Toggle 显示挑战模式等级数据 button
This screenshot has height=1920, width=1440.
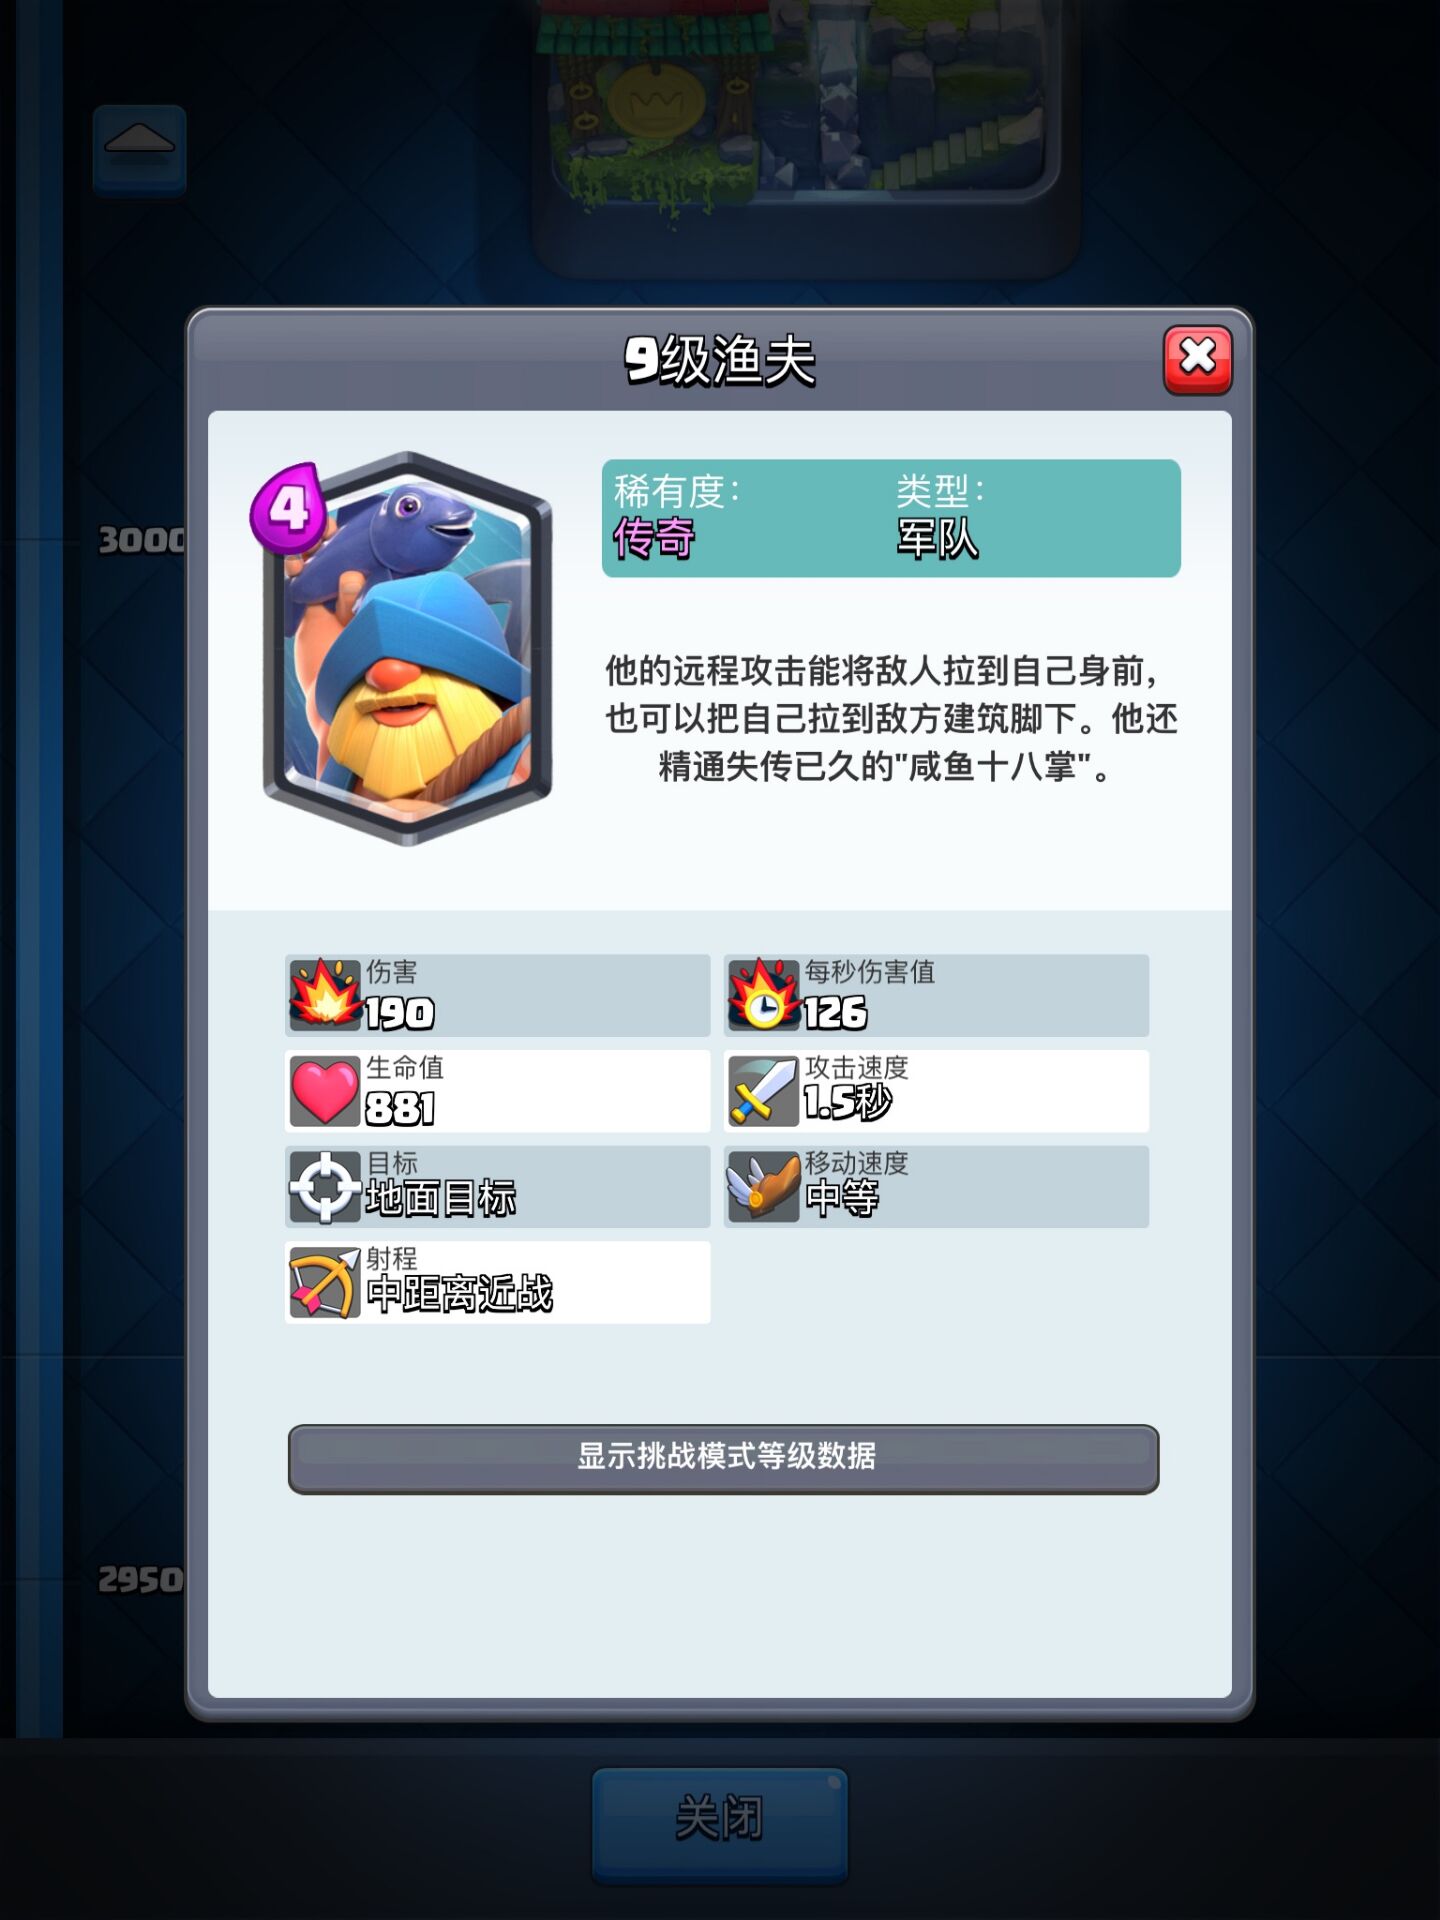[x=723, y=1458]
